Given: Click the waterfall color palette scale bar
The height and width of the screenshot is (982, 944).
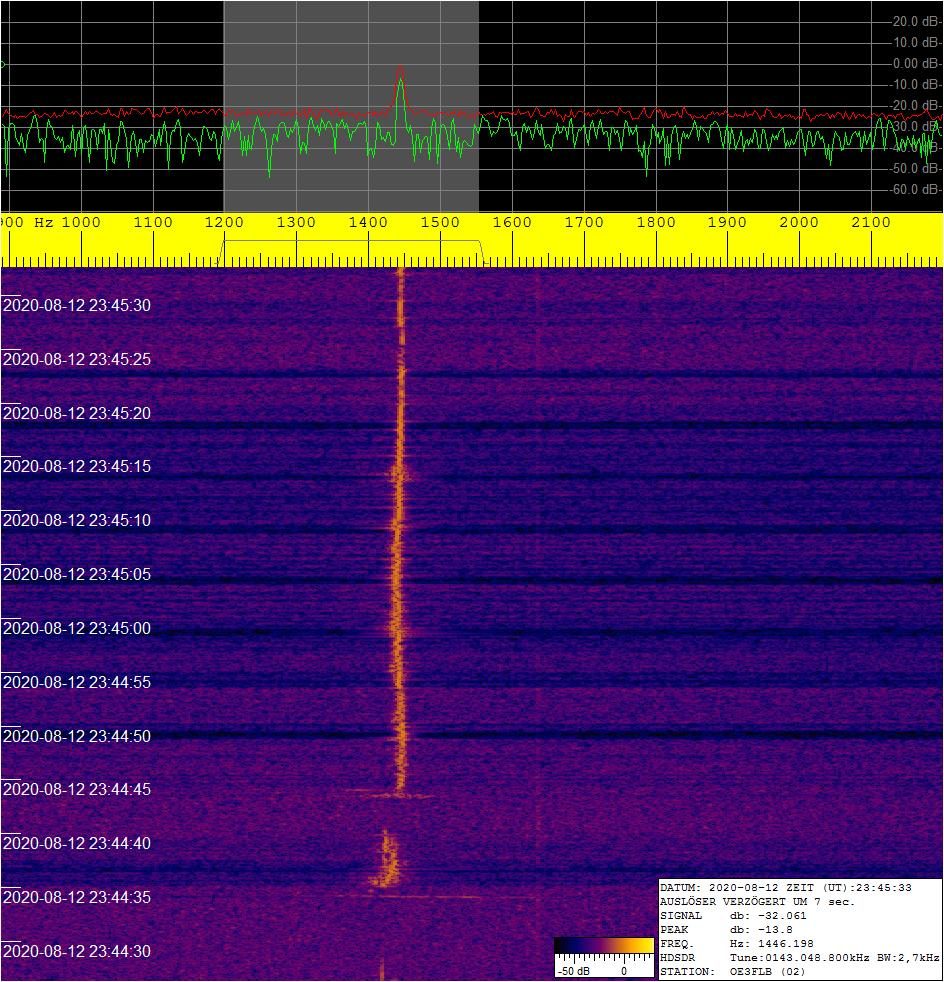Looking at the screenshot, I should (x=604, y=945).
